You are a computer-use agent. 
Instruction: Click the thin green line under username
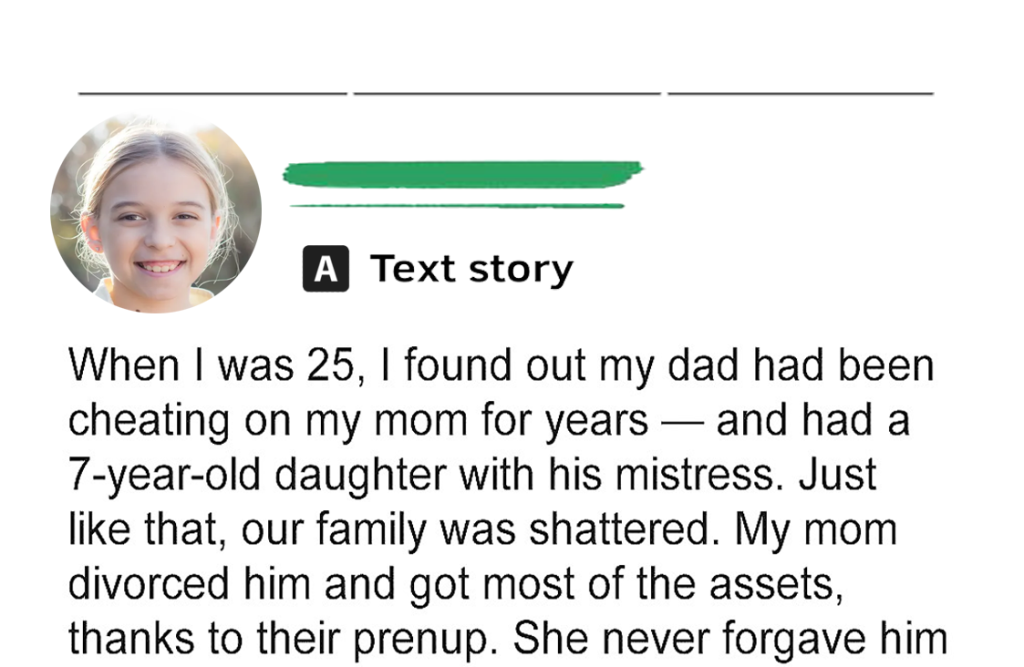pos(456,206)
